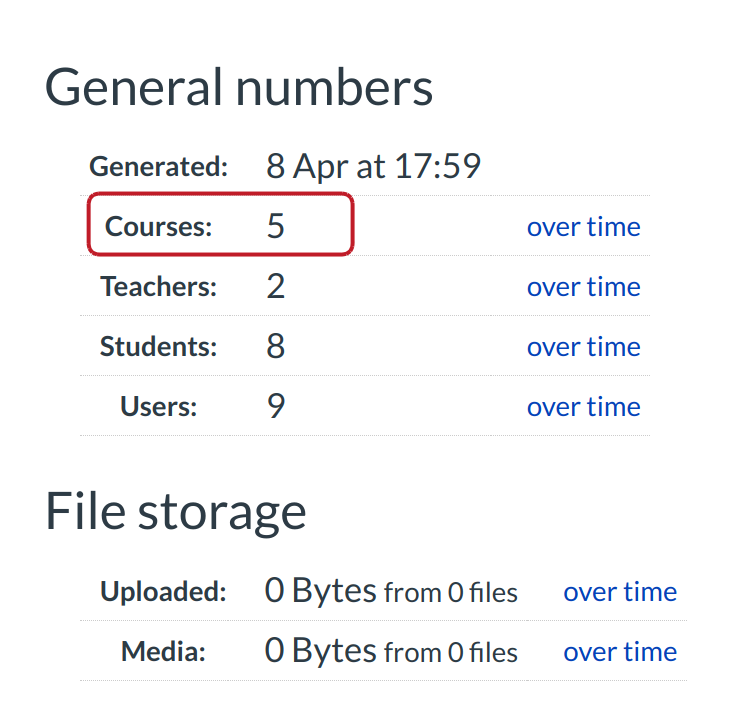The width and height of the screenshot is (736, 710).
Task: Open the Media "over time" link
Action: point(620,652)
